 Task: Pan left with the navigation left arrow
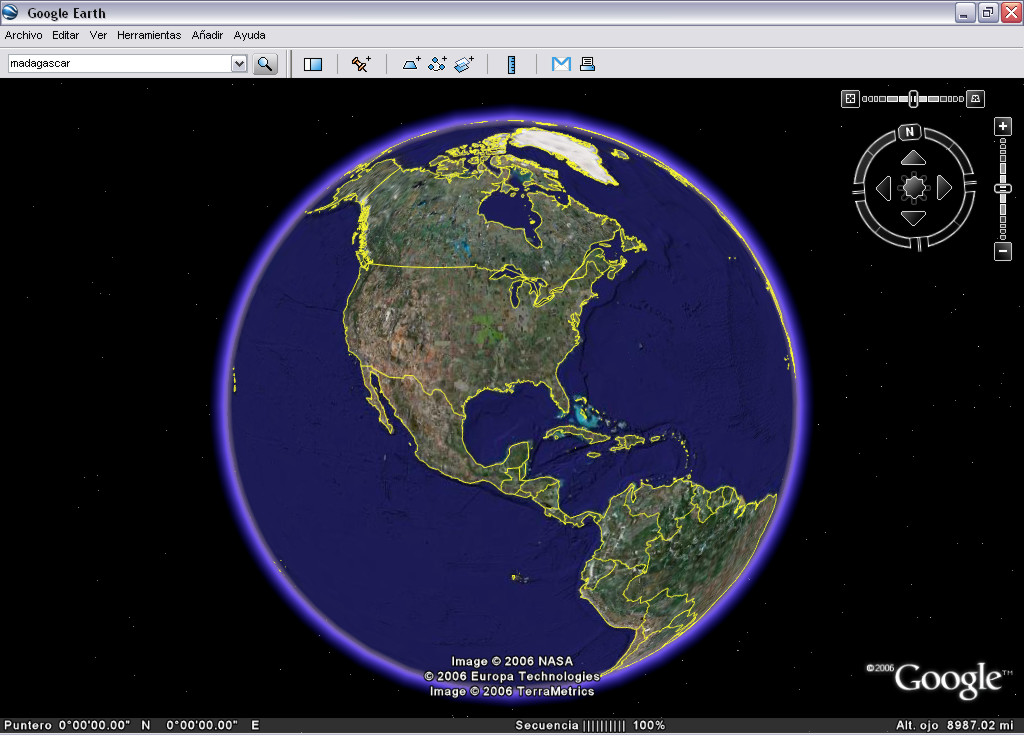point(884,188)
